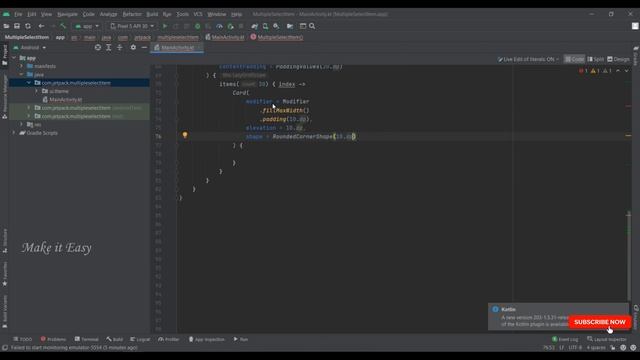Switch editor to Split view
This screenshot has width=640, height=360.
coord(596,59)
